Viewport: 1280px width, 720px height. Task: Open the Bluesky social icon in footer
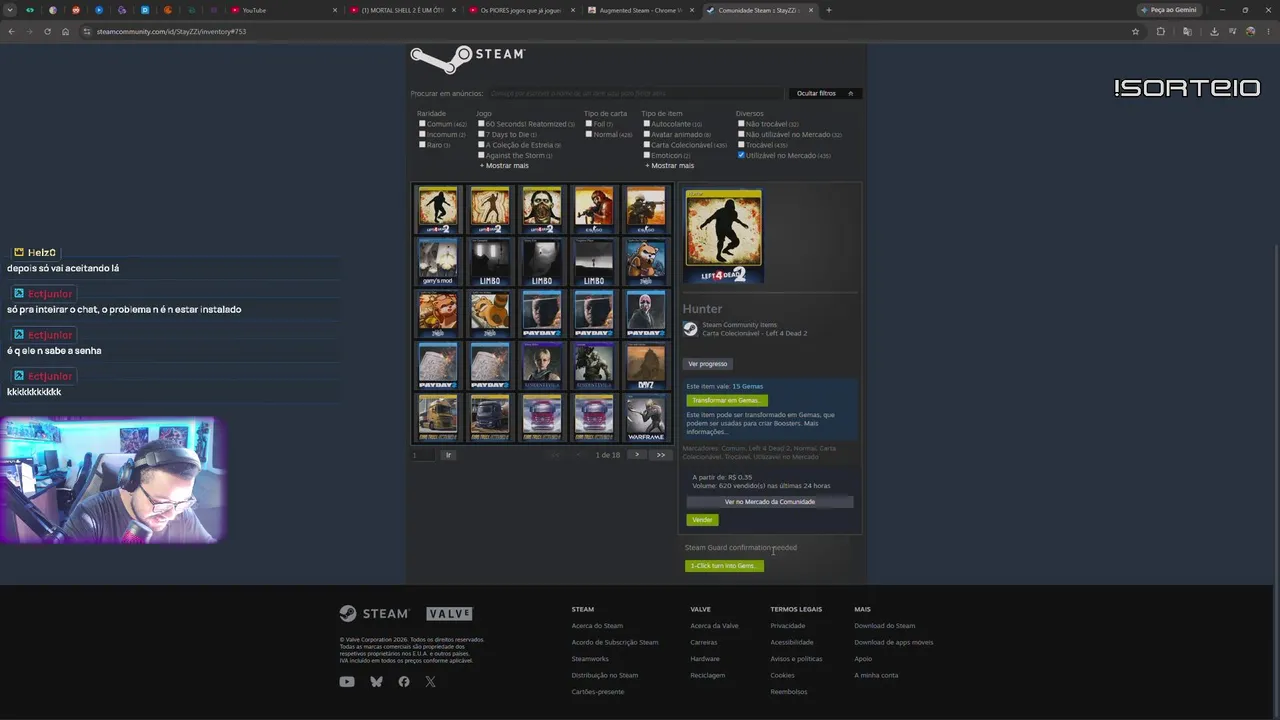[376, 682]
